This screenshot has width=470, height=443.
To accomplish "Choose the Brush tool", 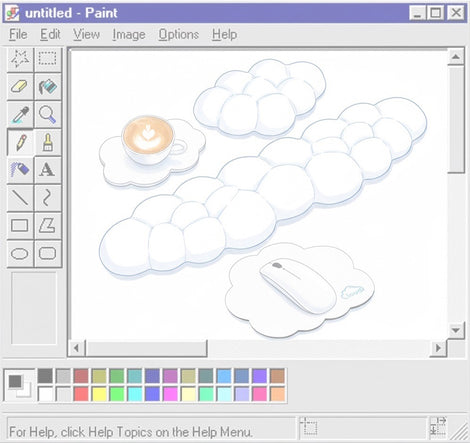I will 48,142.
